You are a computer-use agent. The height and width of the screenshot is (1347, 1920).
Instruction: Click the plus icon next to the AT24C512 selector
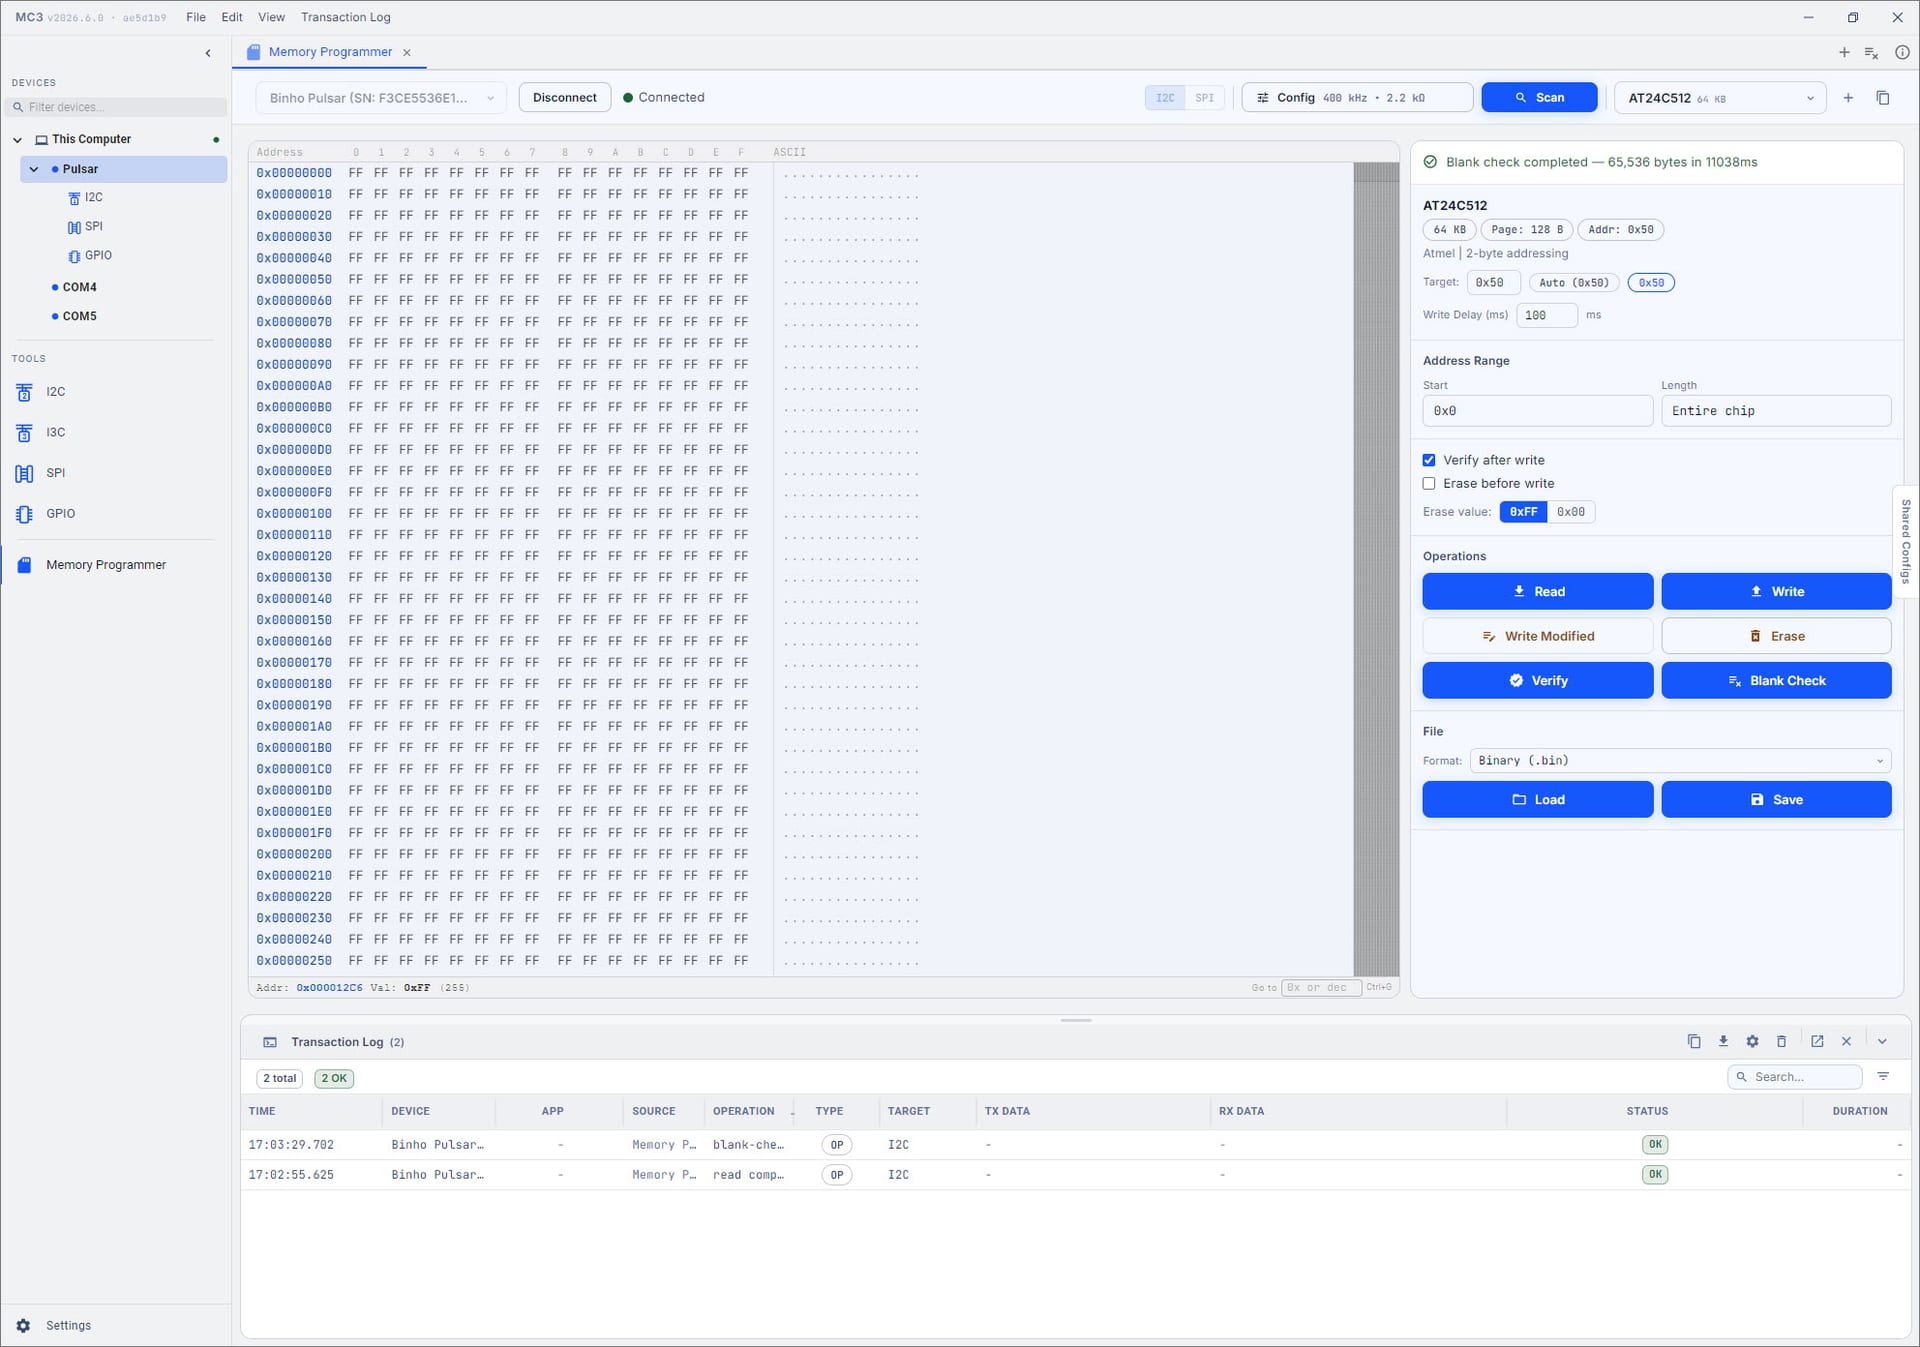1848,97
